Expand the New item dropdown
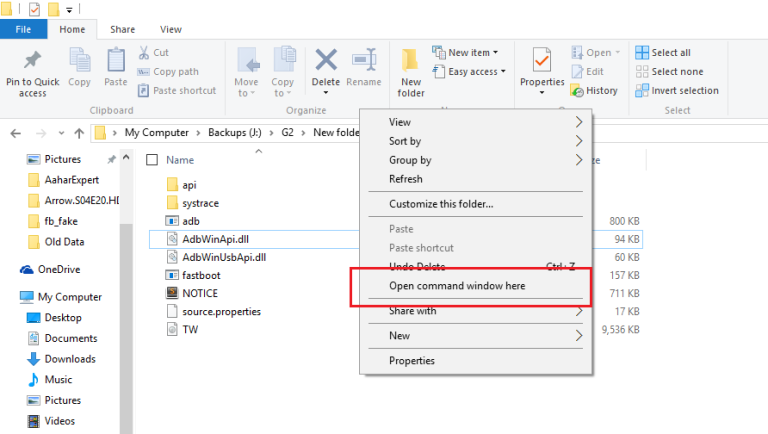 (x=468, y=52)
